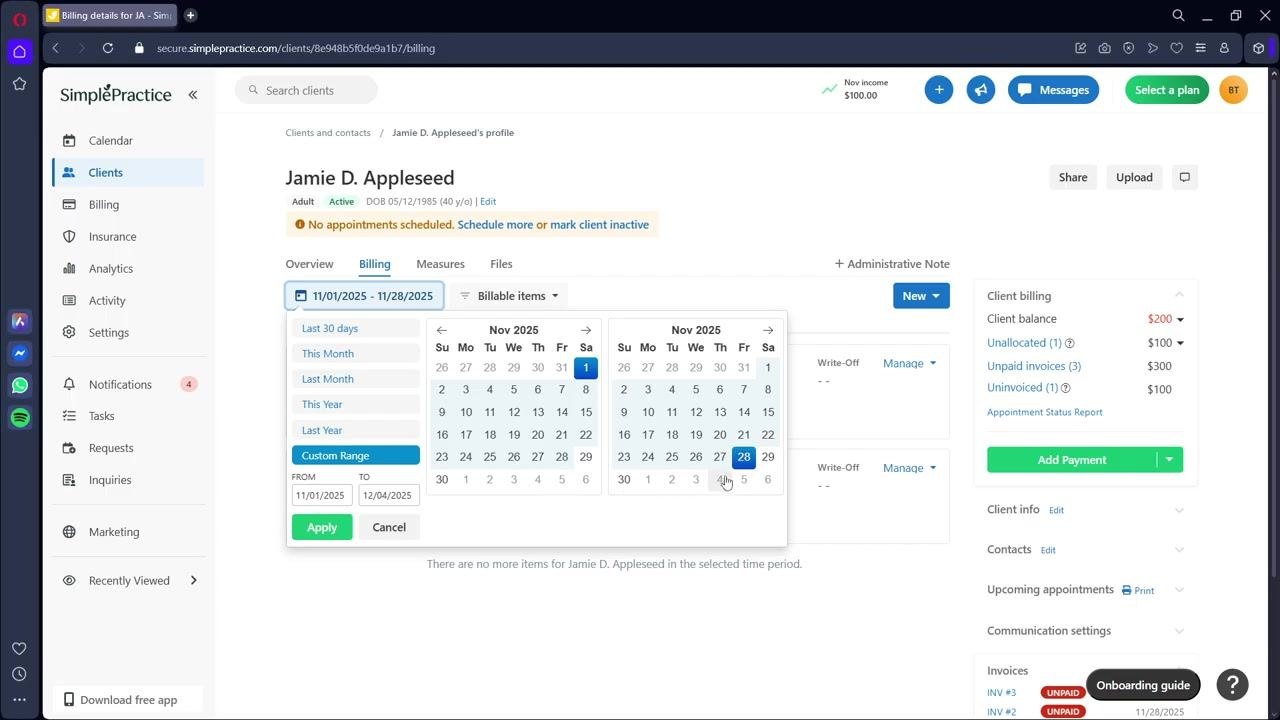The height and width of the screenshot is (720, 1280).
Task: Open Notifications with 4 badge
Action: tap(128, 384)
